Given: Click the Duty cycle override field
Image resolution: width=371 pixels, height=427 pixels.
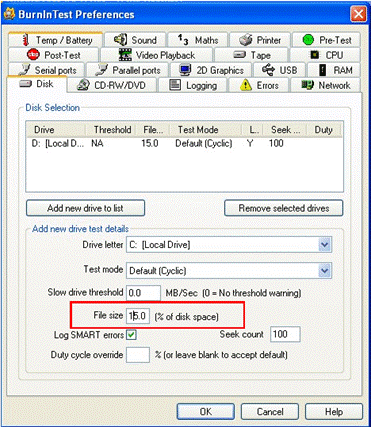Looking at the screenshot, I should coord(138,355).
